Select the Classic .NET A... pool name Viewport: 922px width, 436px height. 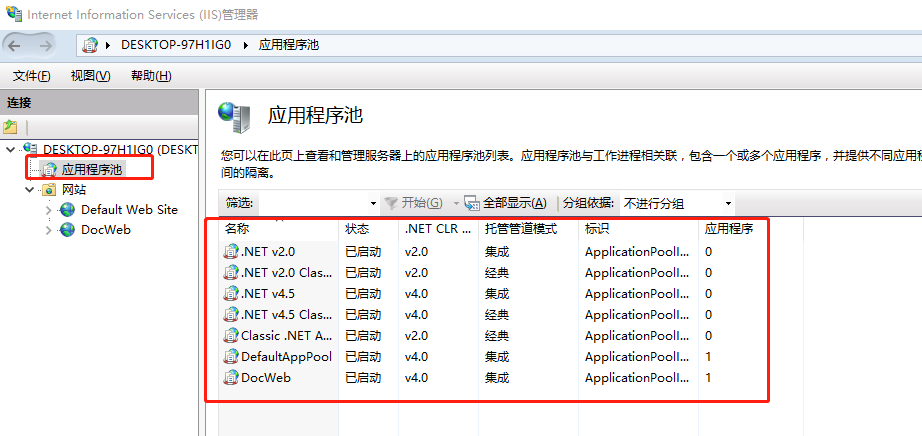coord(287,335)
